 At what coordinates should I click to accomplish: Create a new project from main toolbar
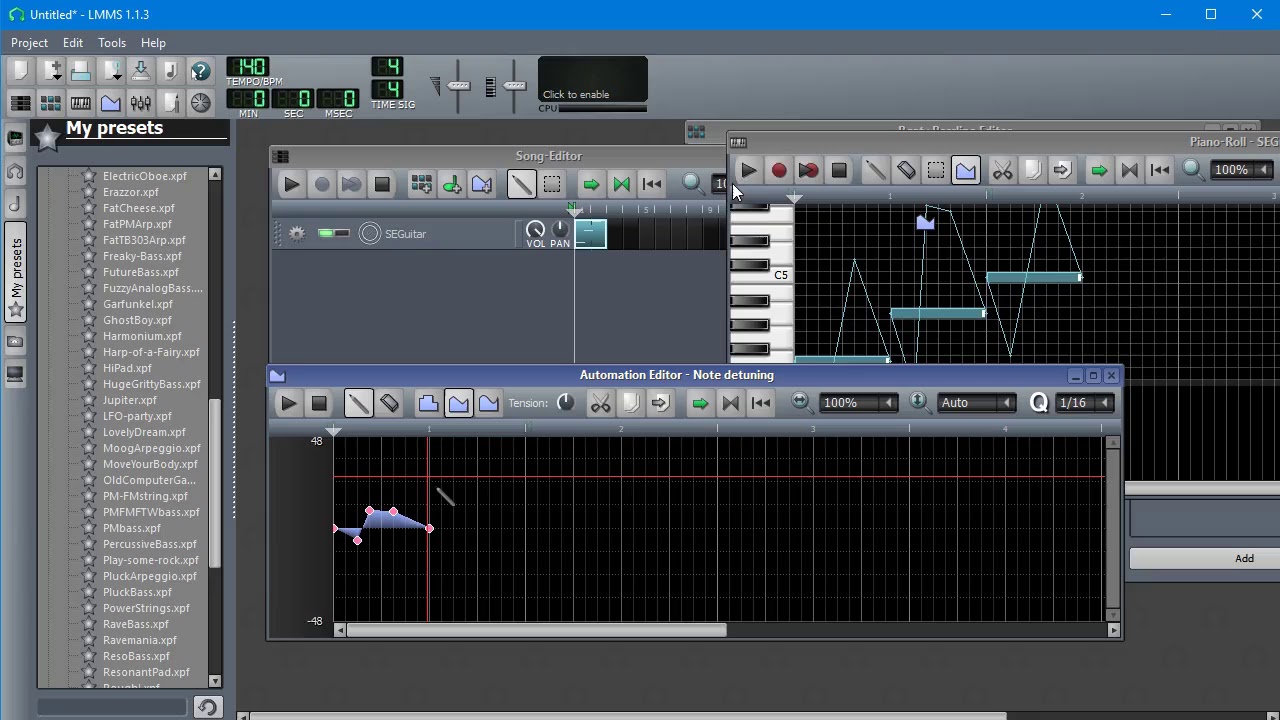tap(20, 71)
